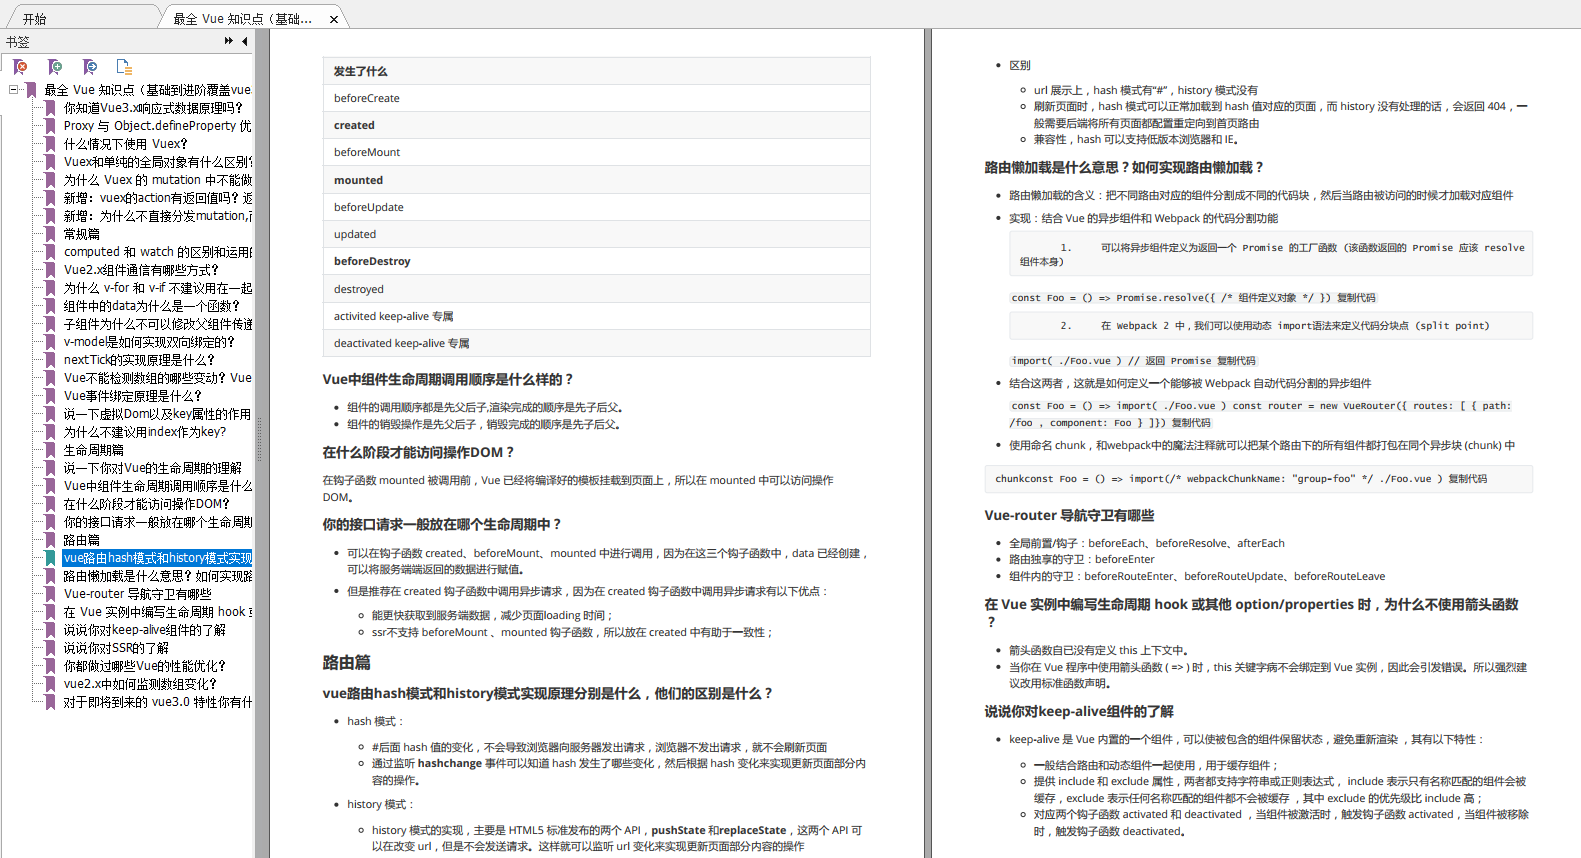1581x858 pixels.
Task: Open bookmark Vue事件绑定原理是什么？
Action: (x=133, y=396)
